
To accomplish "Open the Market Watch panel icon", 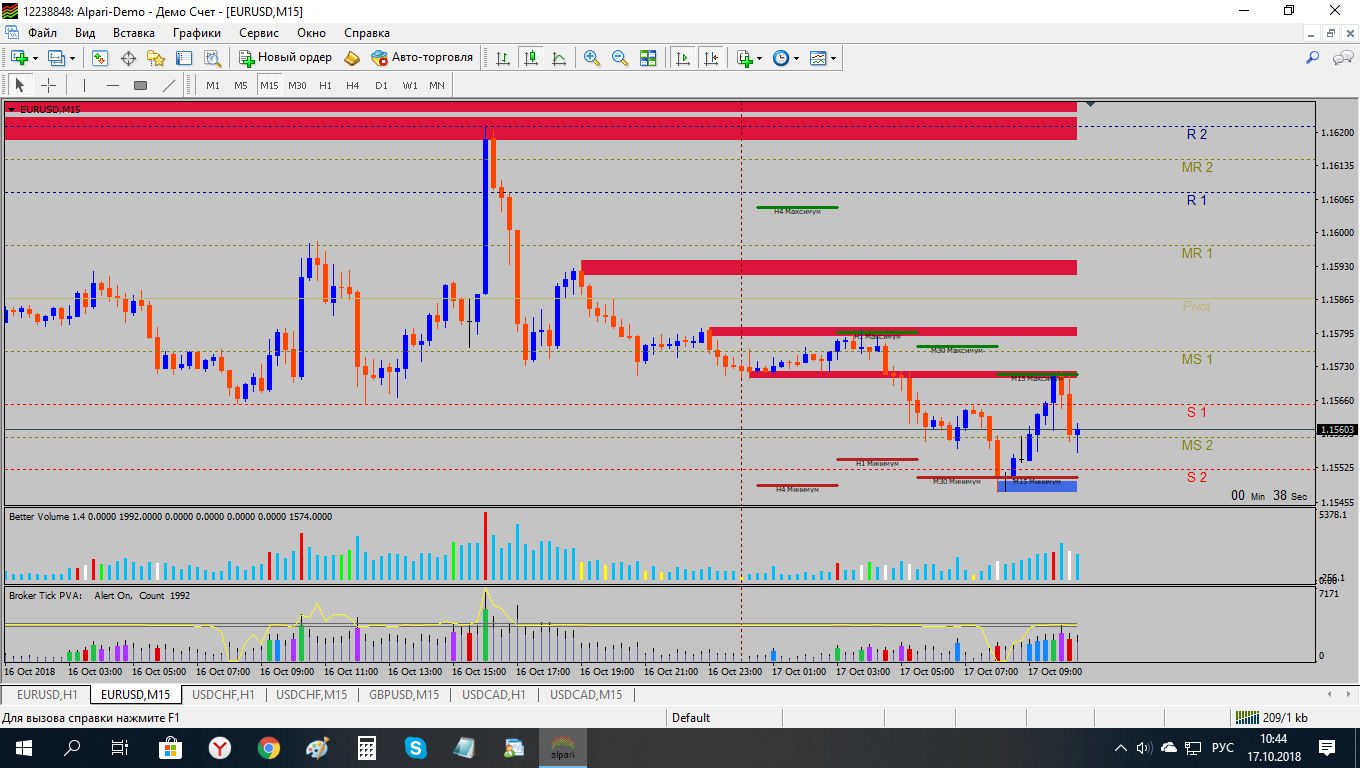I will (100, 58).
